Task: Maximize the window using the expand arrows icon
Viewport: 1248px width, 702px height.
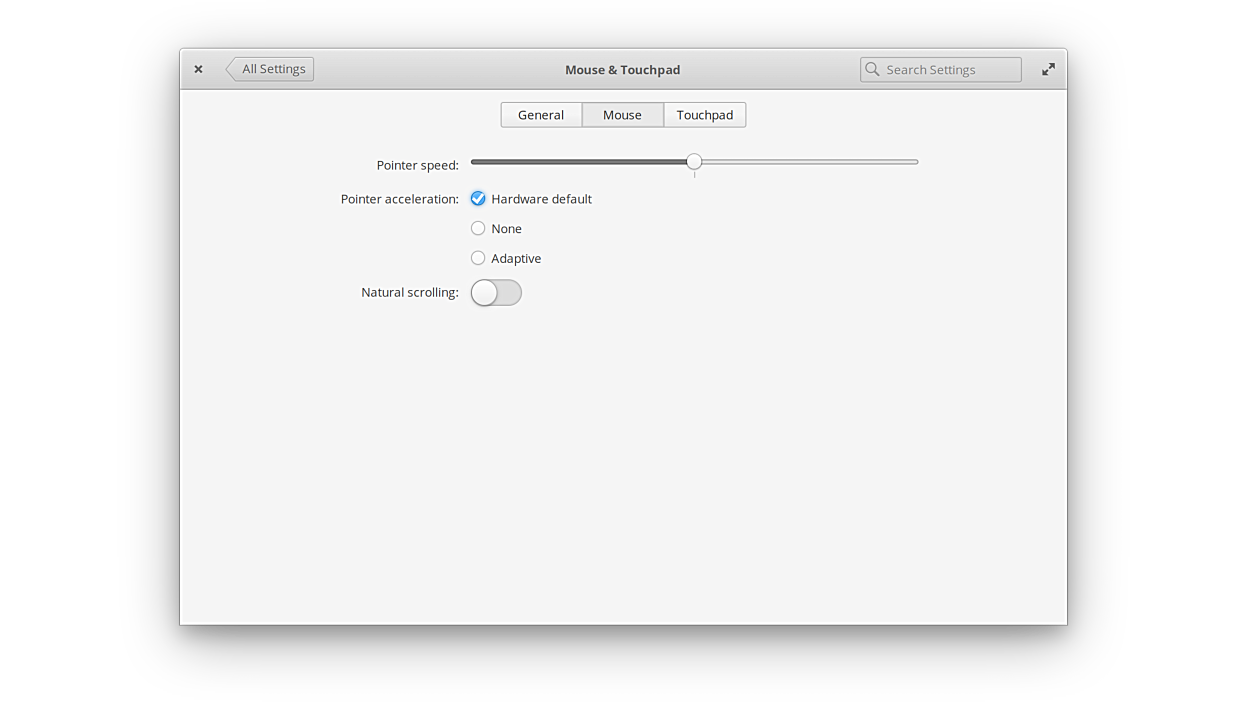Action: [1048, 69]
